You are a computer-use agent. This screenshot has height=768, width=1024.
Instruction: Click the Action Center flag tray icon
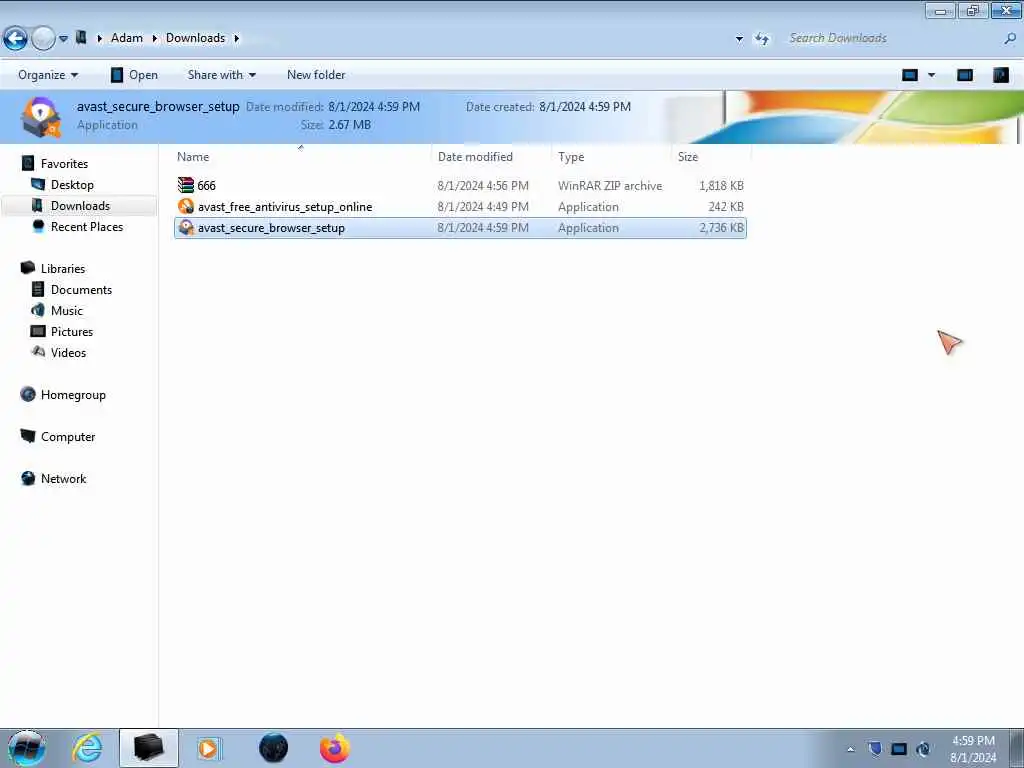[x=875, y=749]
